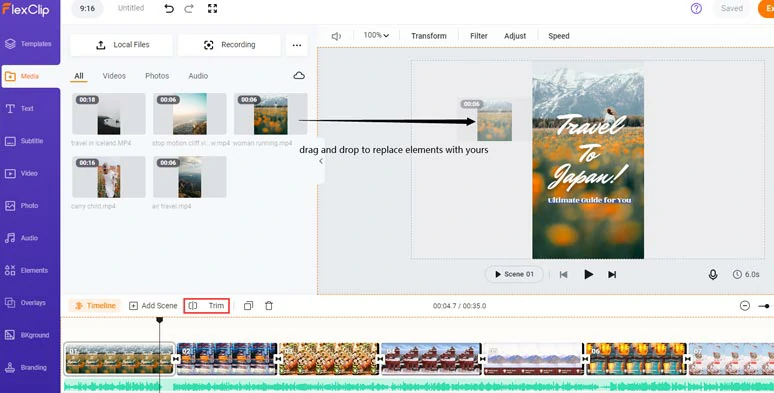
Task: Click the Trim button
Action: tap(216, 306)
